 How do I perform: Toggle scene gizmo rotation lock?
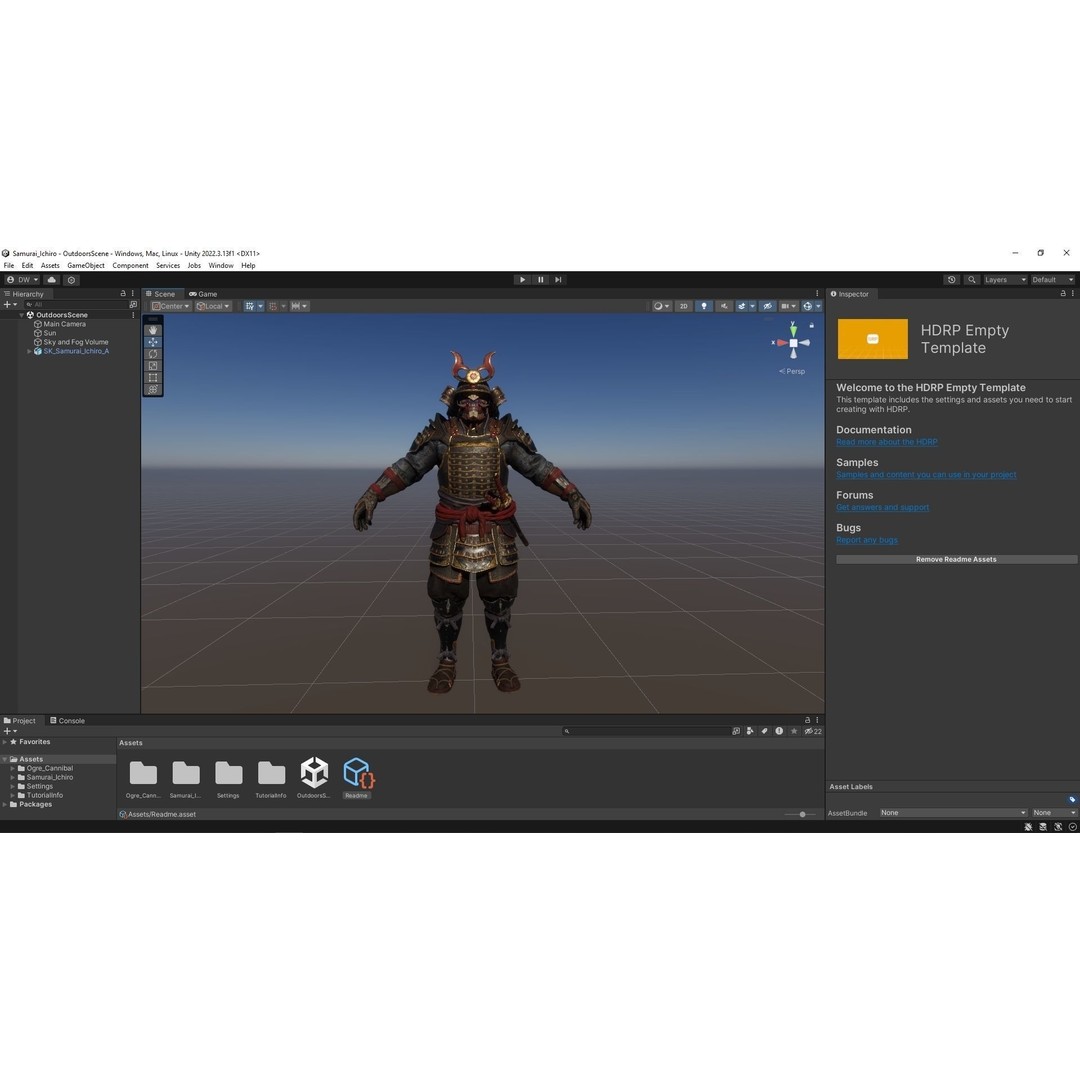pyautogui.click(x=812, y=325)
